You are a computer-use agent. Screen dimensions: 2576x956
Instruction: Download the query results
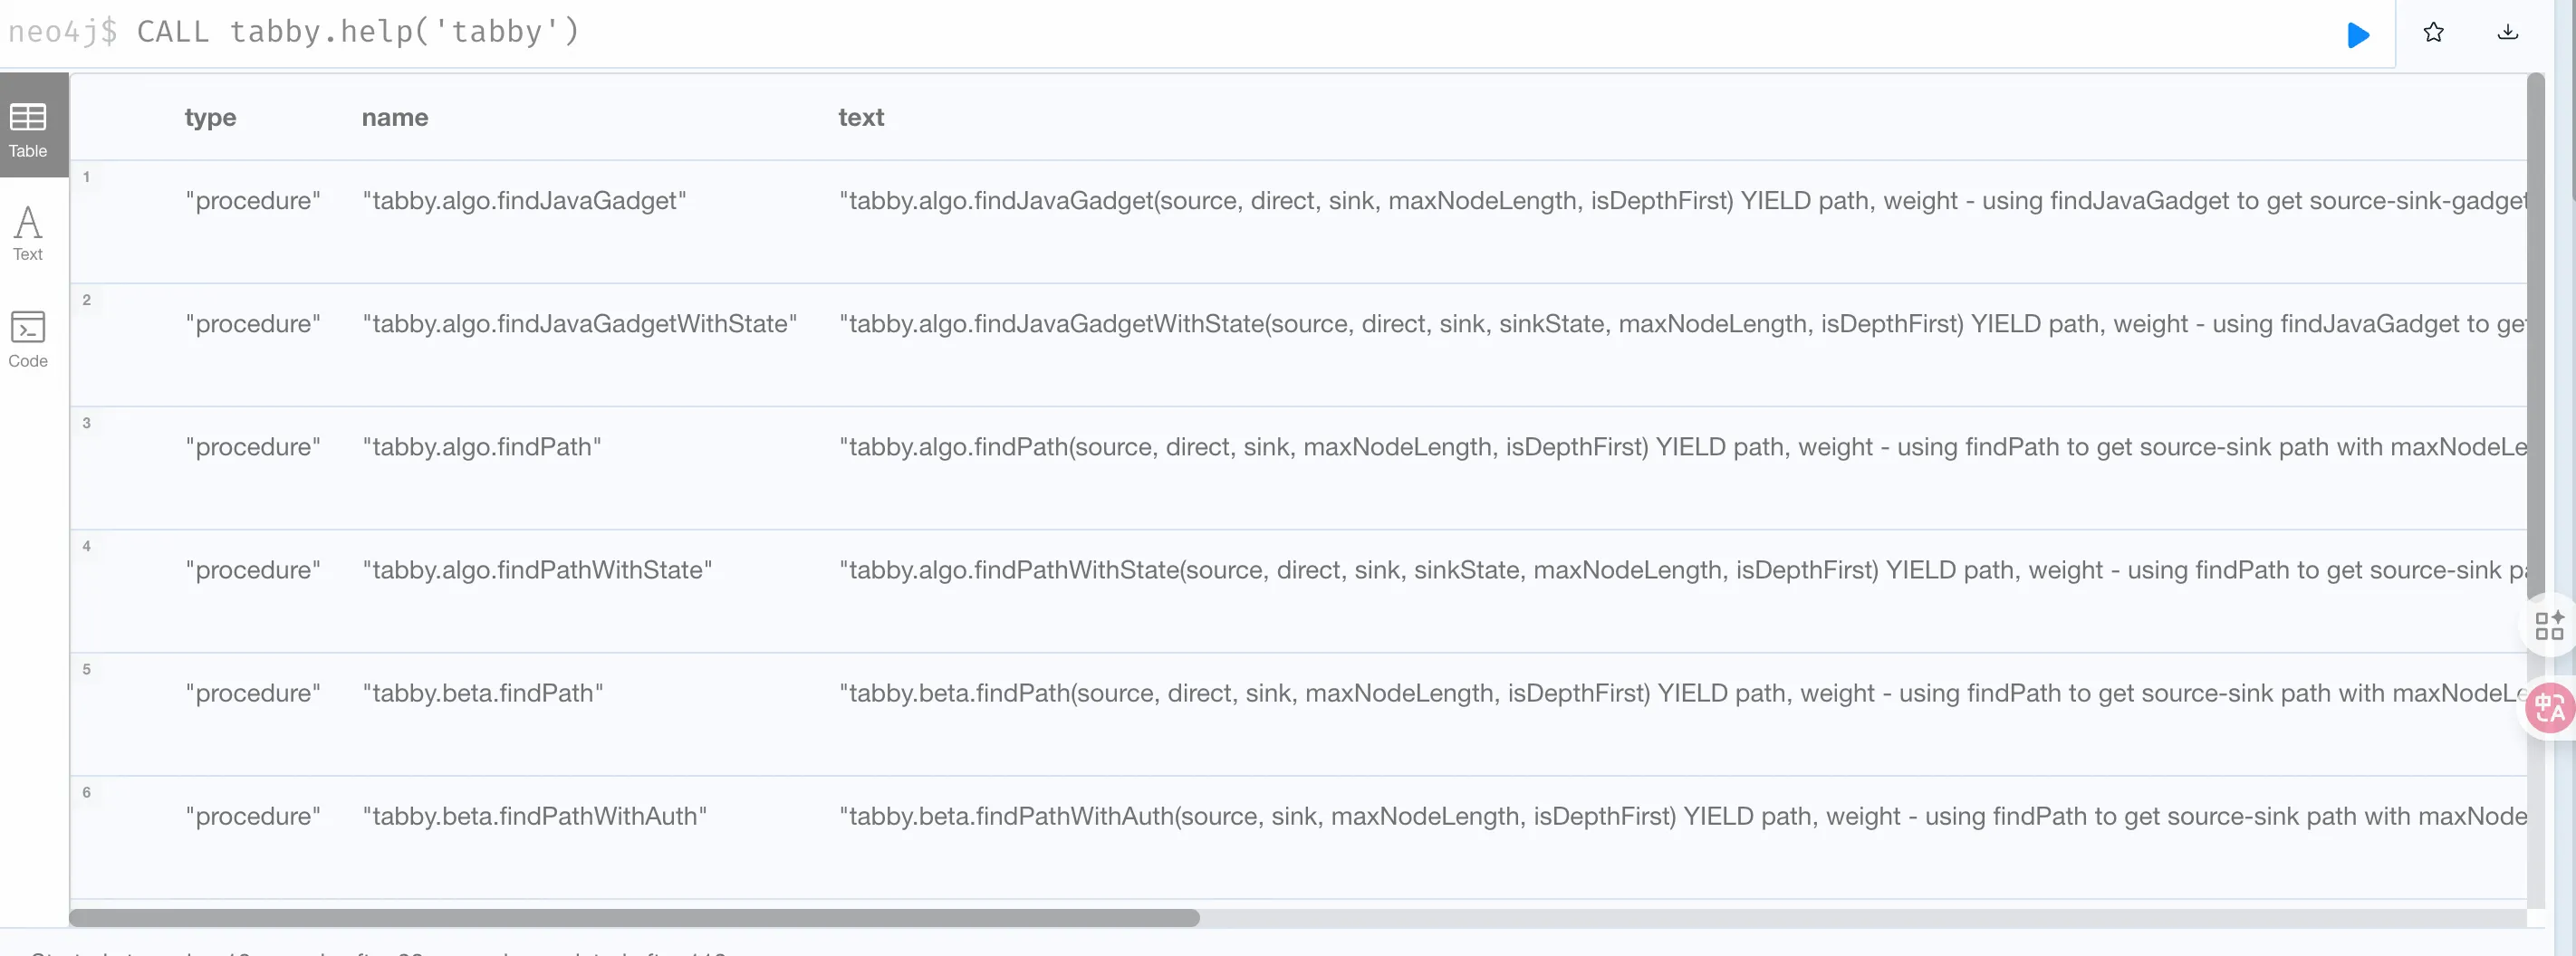click(2507, 33)
